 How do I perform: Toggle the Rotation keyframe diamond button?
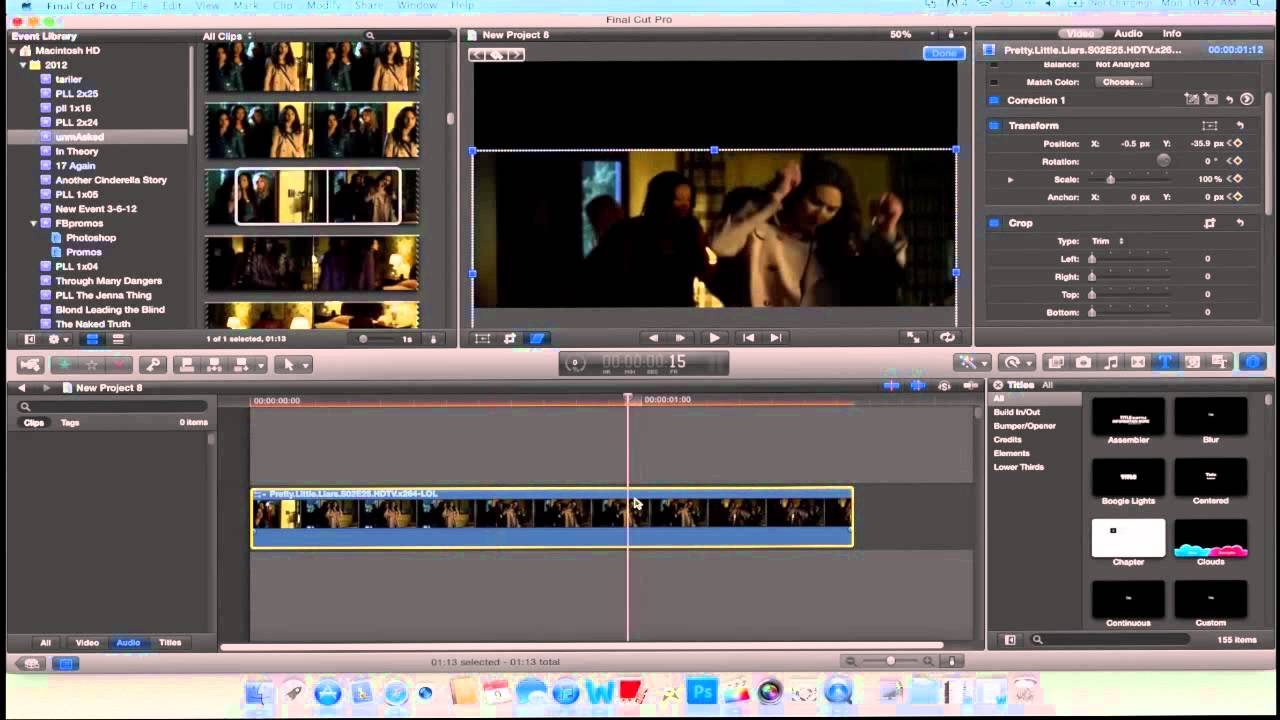pos(1237,161)
